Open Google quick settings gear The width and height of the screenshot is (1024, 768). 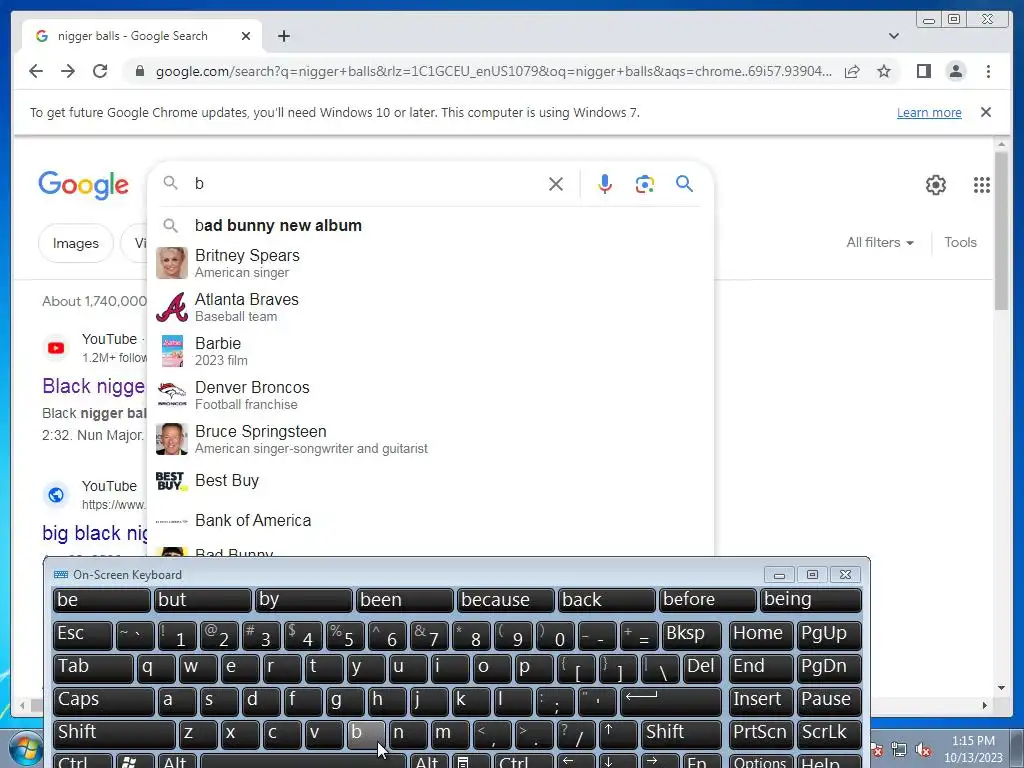point(936,185)
